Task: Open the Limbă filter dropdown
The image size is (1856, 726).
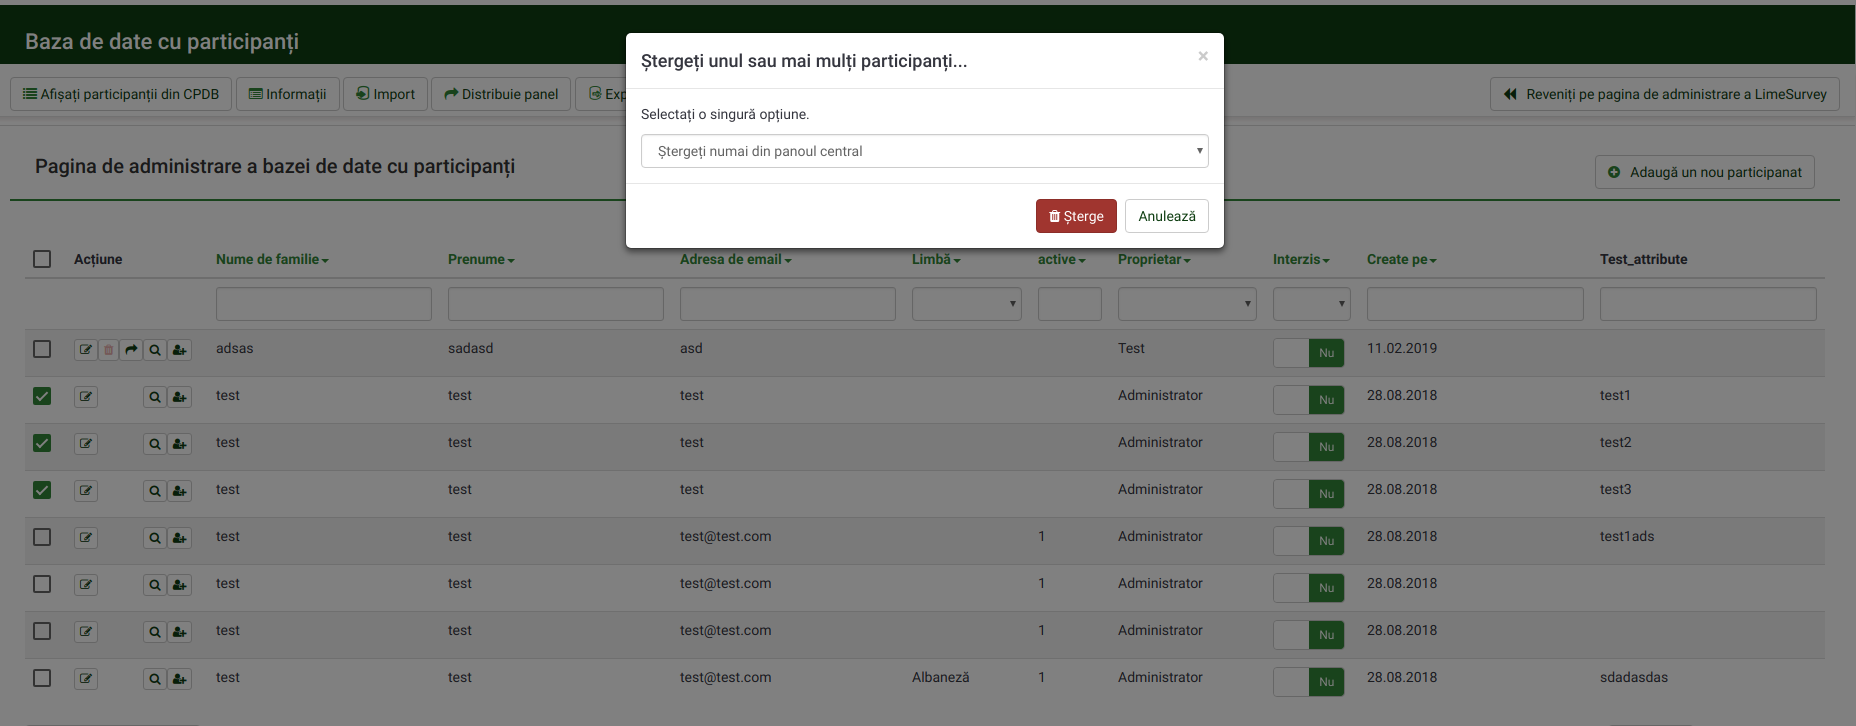Action: tap(967, 304)
